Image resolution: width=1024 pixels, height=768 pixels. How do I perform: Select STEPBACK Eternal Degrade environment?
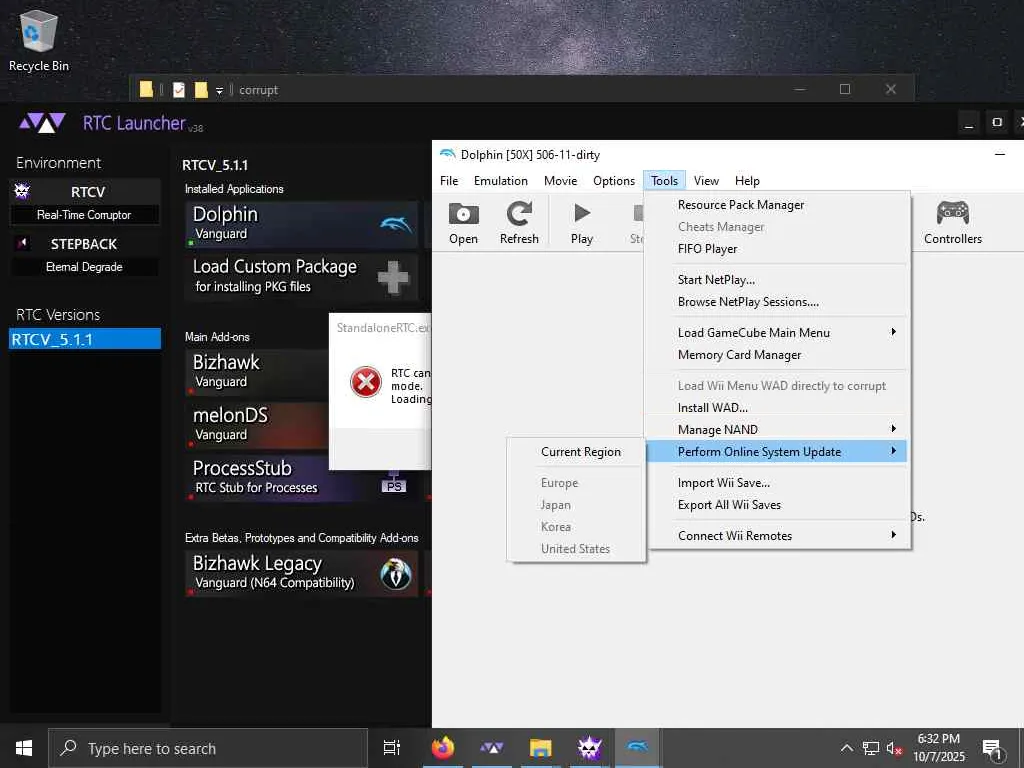coord(84,254)
